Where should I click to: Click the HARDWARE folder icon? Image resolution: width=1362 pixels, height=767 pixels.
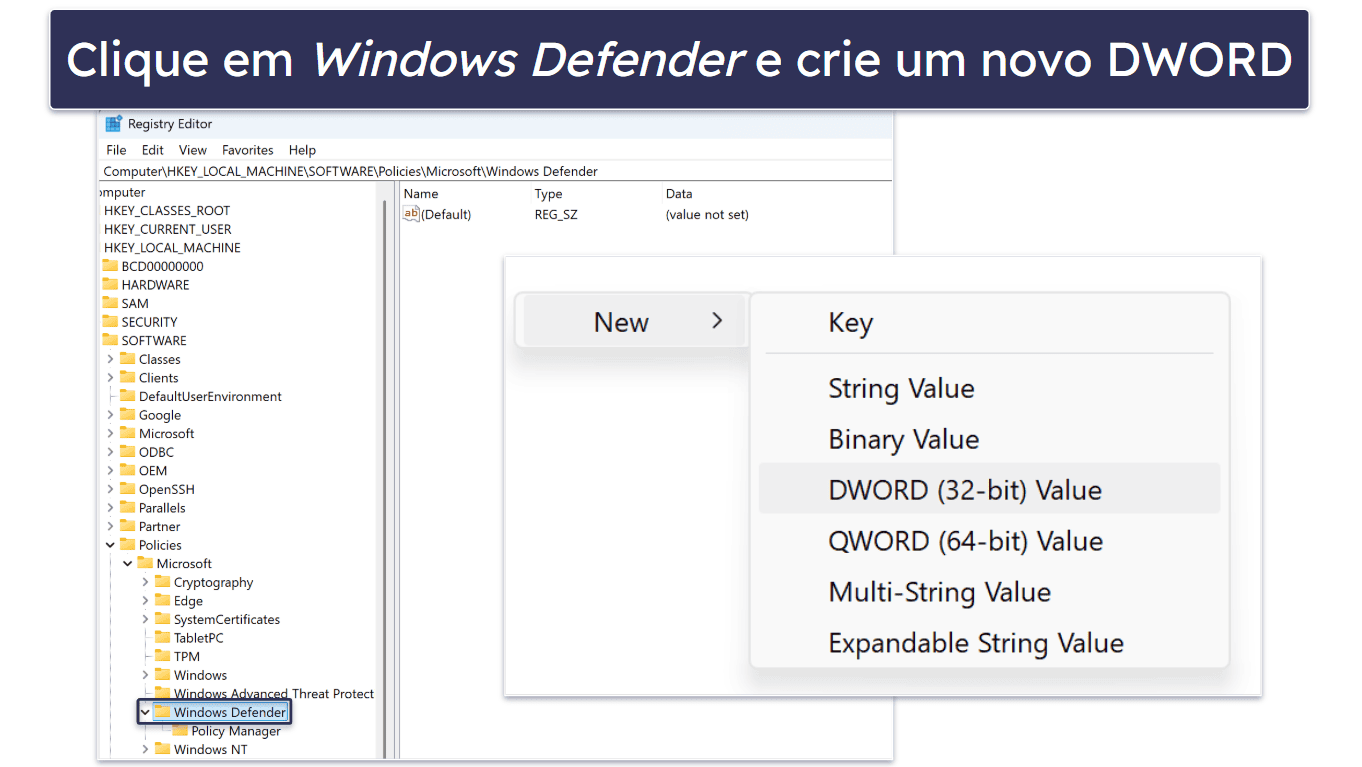pyautogui.click(x=110, y=285)
